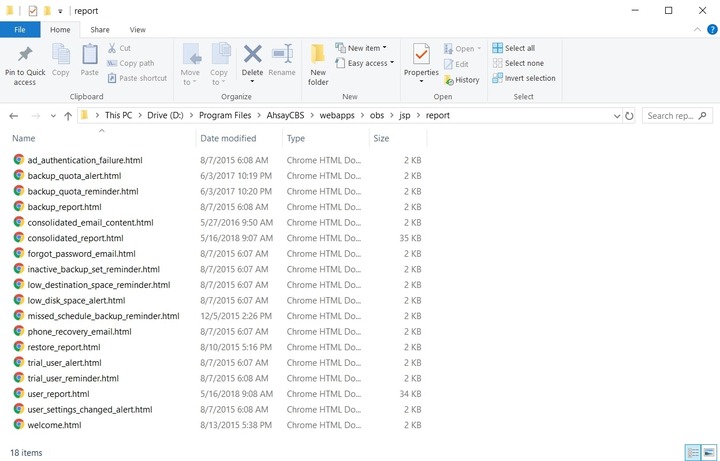720x461 pixels.
Task: Select low_disk_space_alert.html file
Action: coord(76,300)
